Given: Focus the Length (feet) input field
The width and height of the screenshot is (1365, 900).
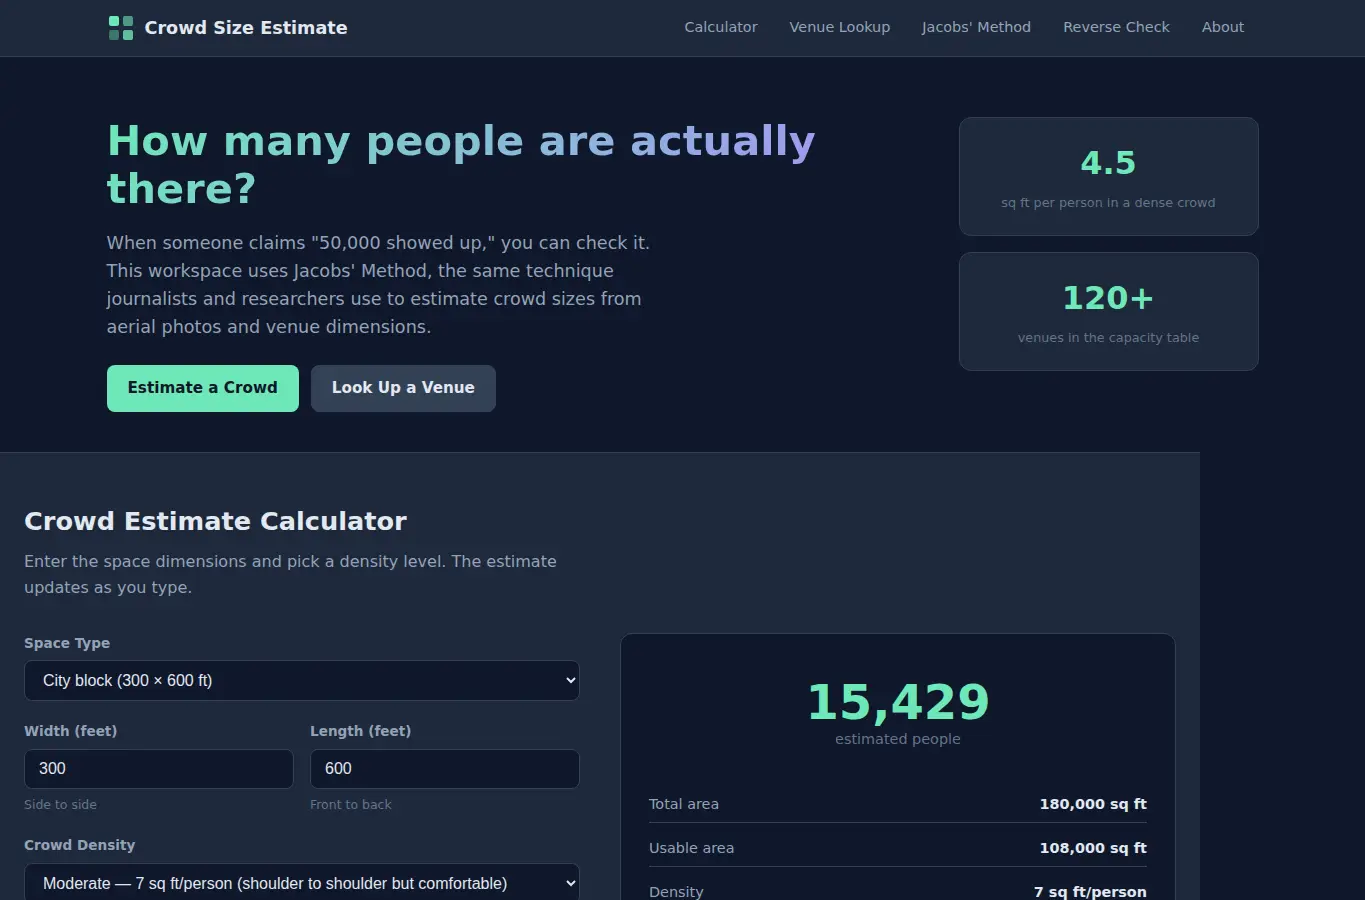Looking at the screenshot, I should click(445, 769).
